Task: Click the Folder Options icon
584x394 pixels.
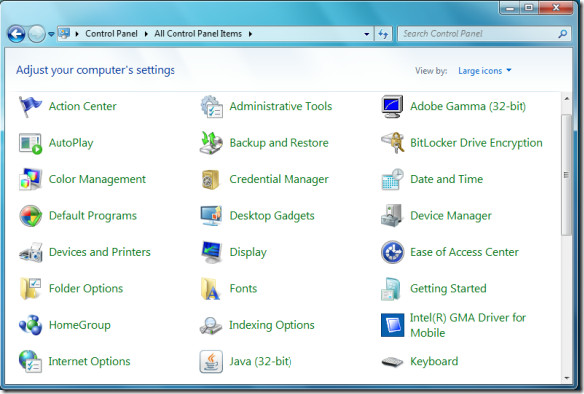Action: point(30,289)
